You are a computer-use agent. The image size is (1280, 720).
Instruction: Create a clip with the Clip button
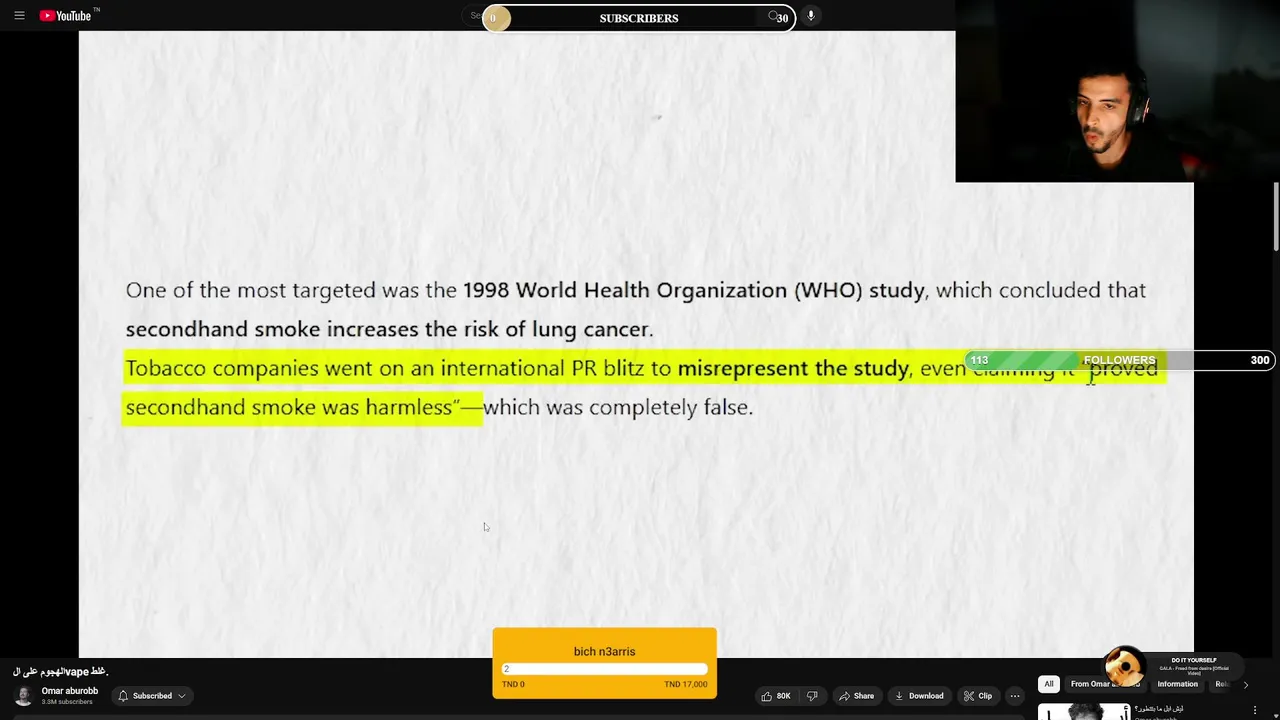click(x=977, y=696)
